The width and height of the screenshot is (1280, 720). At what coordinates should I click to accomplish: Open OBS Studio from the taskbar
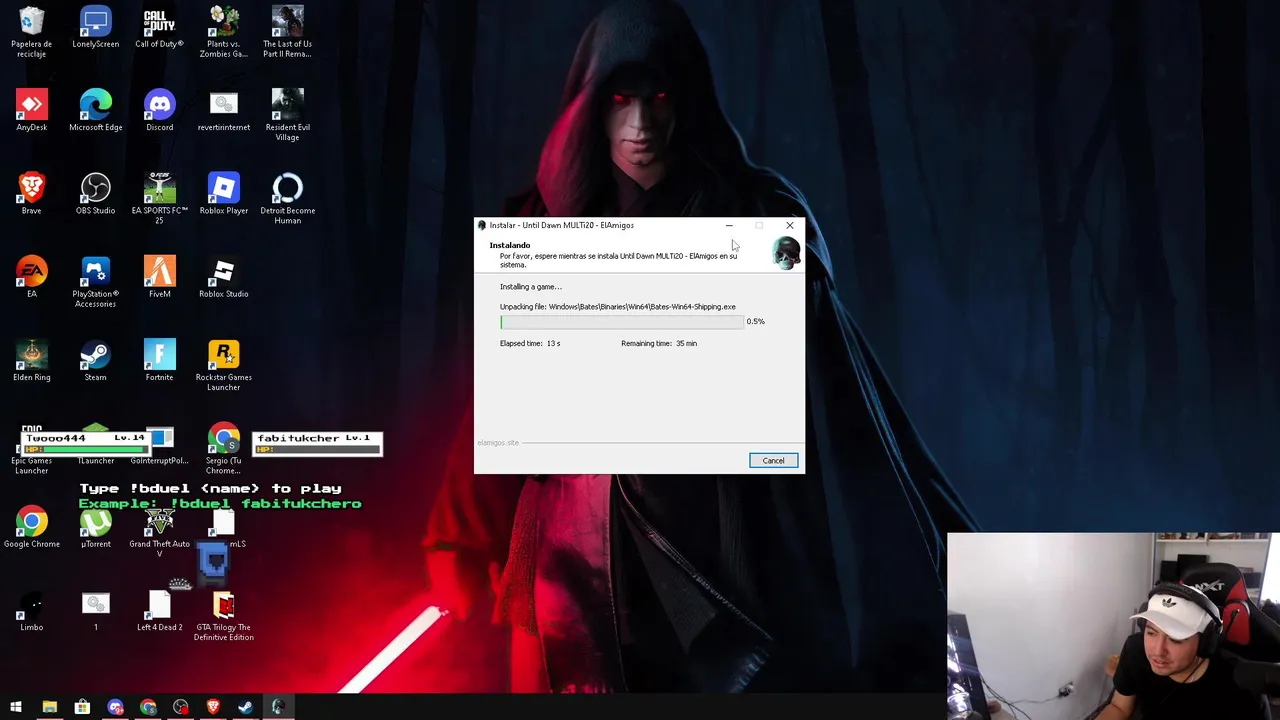tap(180, 707)
